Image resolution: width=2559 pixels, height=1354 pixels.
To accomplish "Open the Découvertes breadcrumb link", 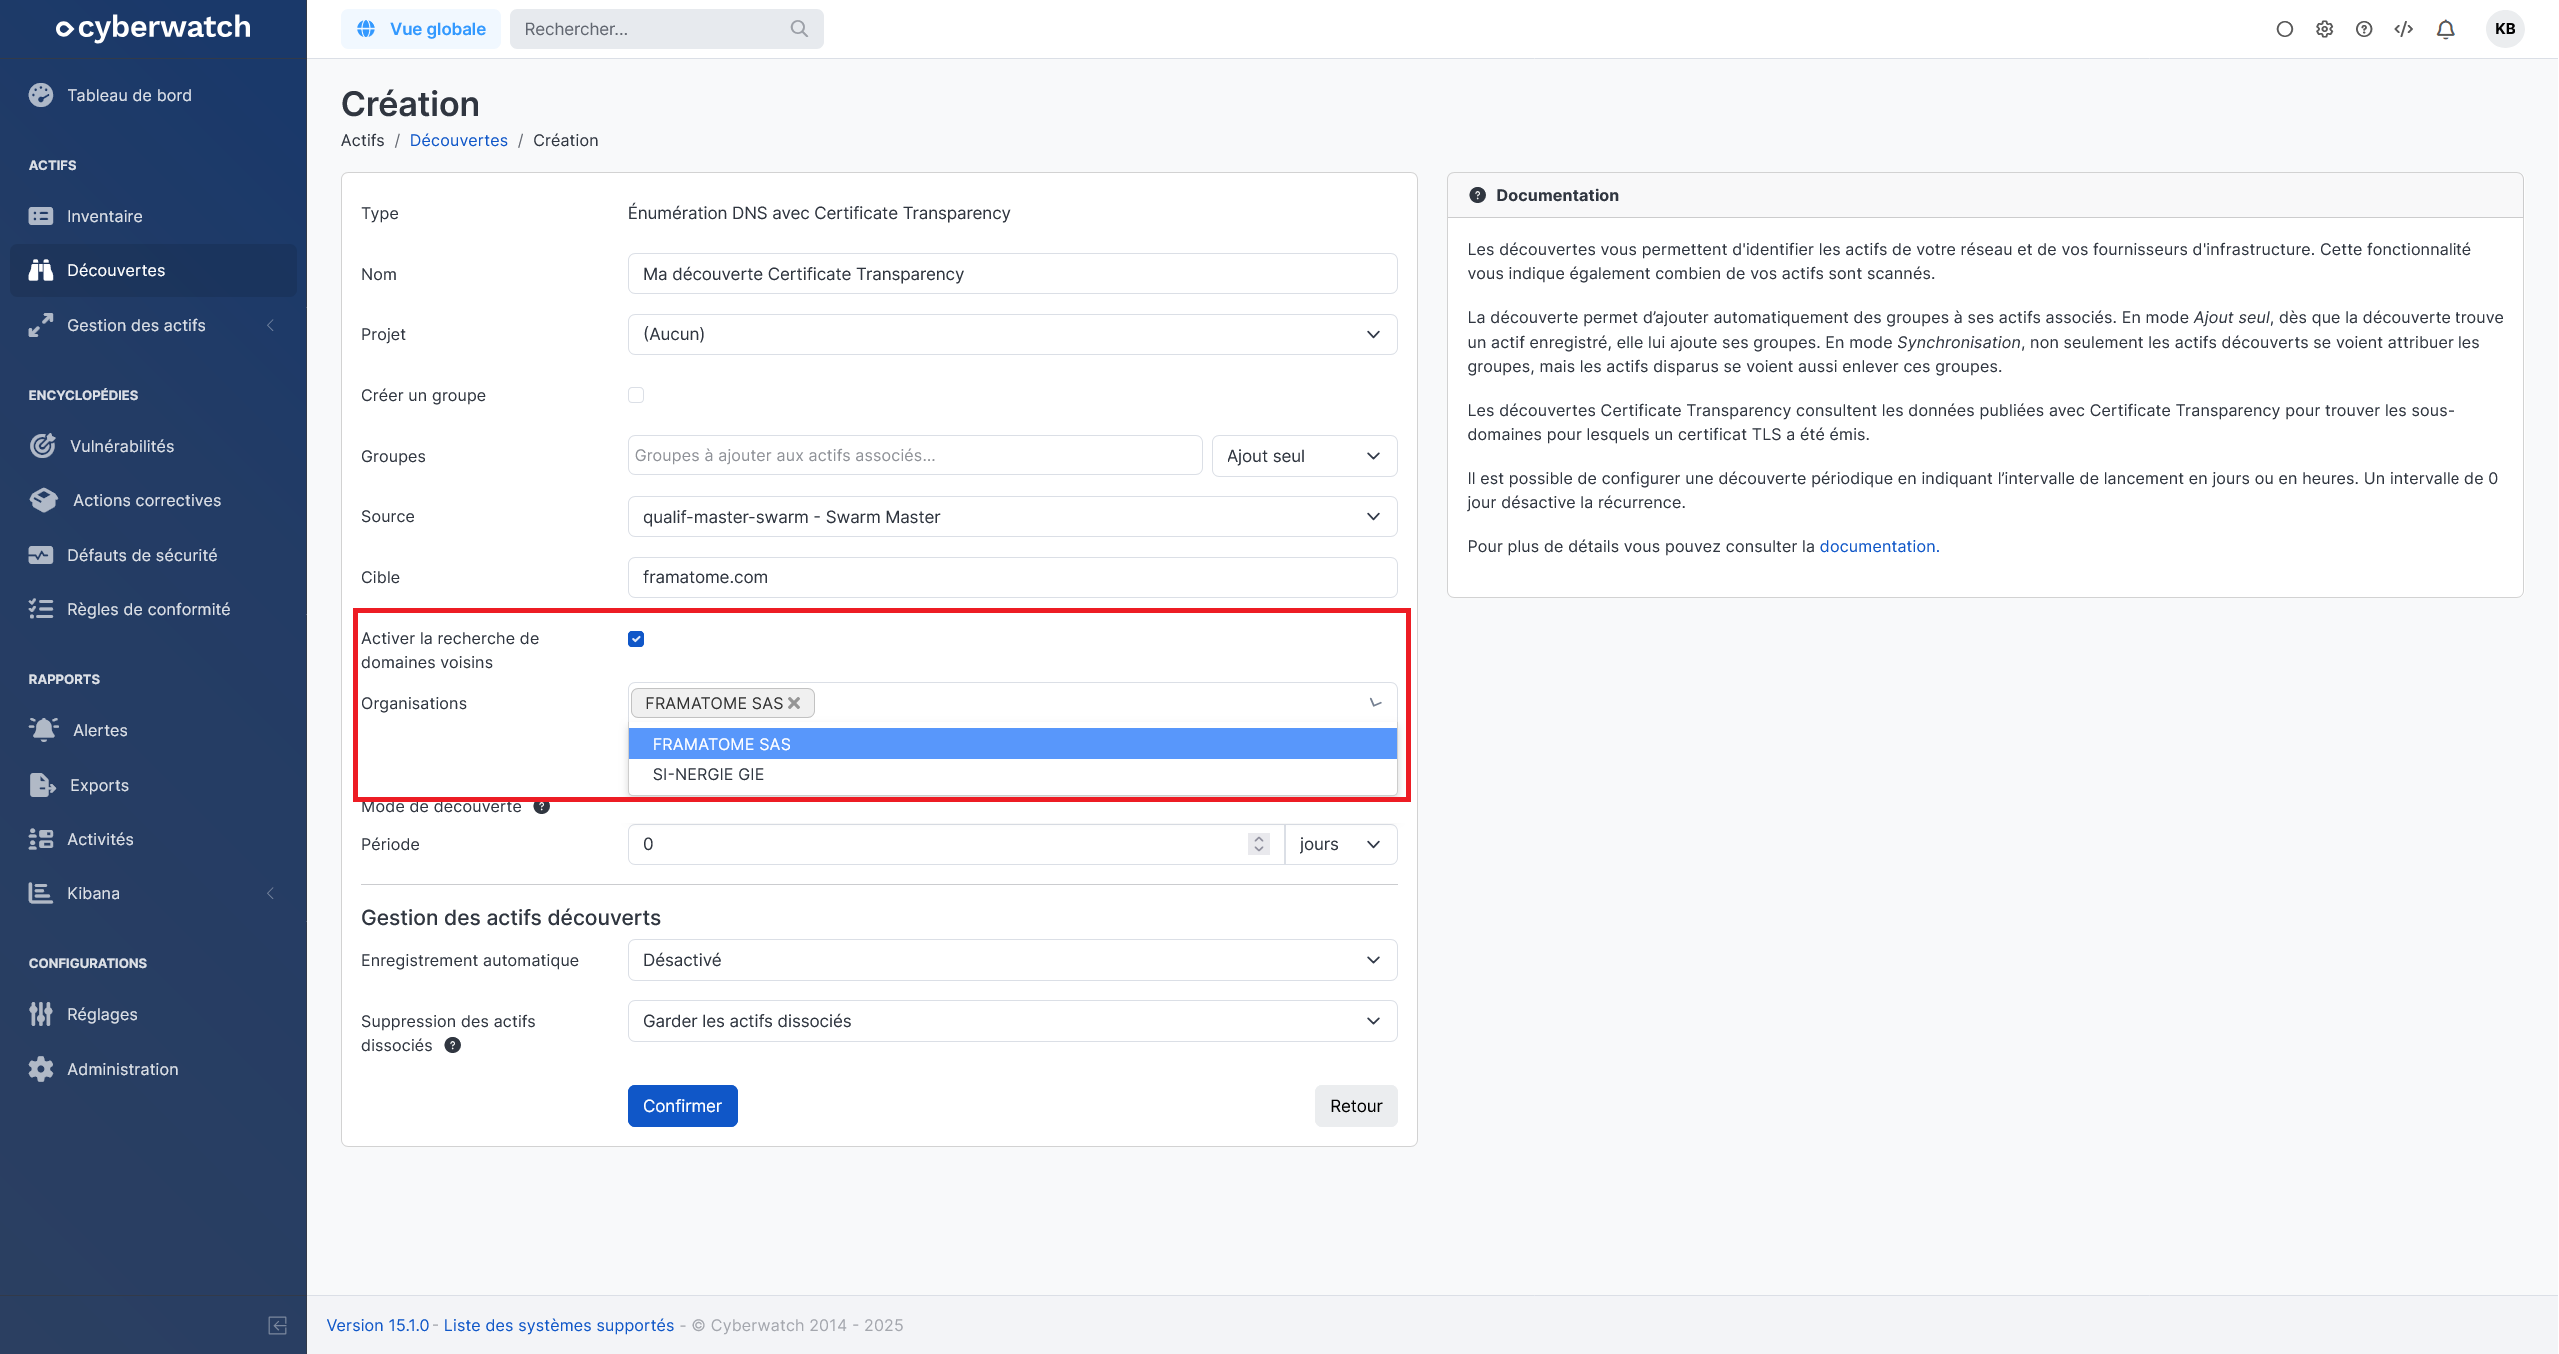I will tap(458, 140).
